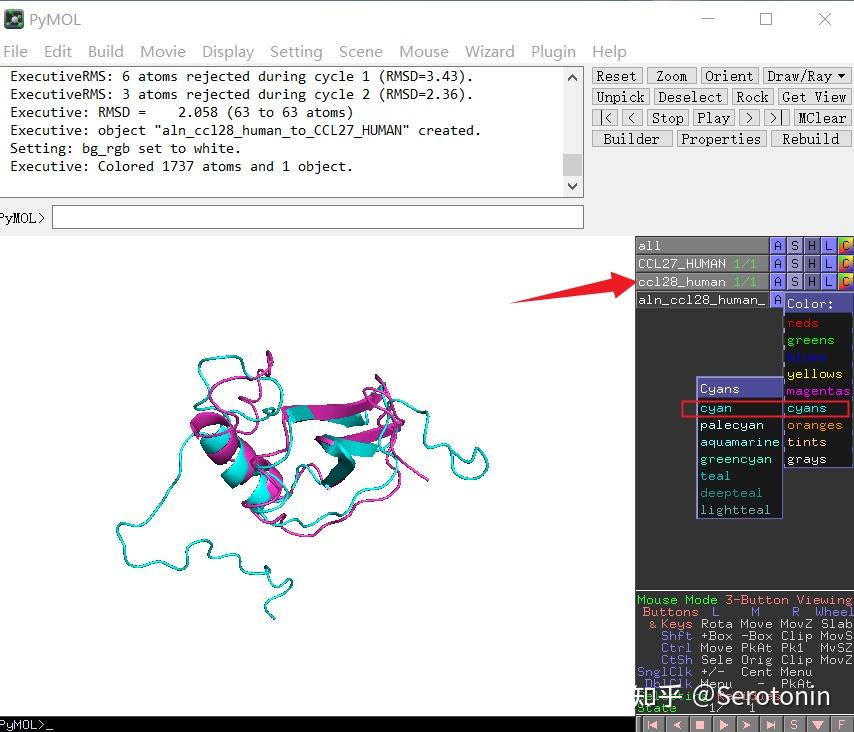Open the S show menu for CCL27_HUMAN
This screenshot has width=854, height=732.
[x=795, y=264]
